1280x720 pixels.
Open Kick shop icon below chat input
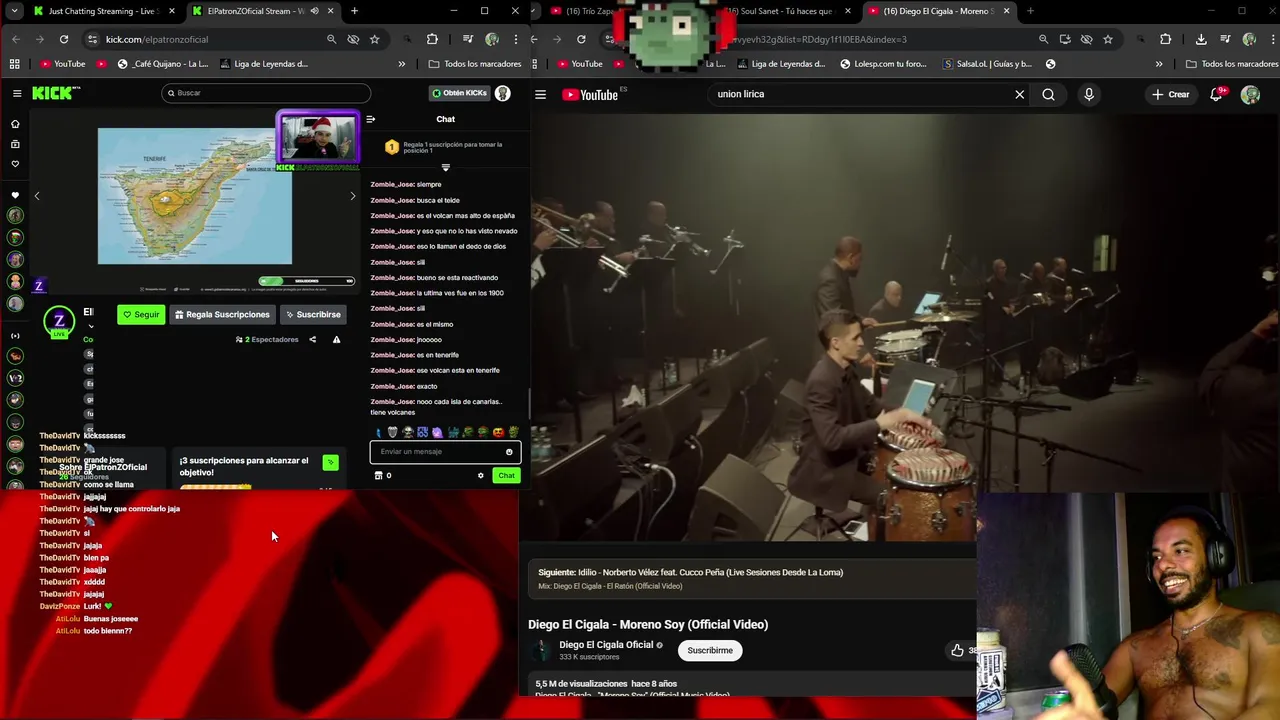click(378, 476)
